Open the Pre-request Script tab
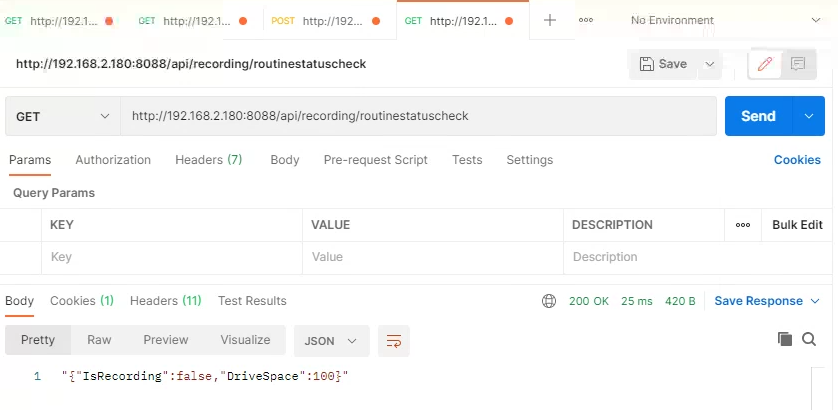 pyautogui.click(x=375, y=160)
